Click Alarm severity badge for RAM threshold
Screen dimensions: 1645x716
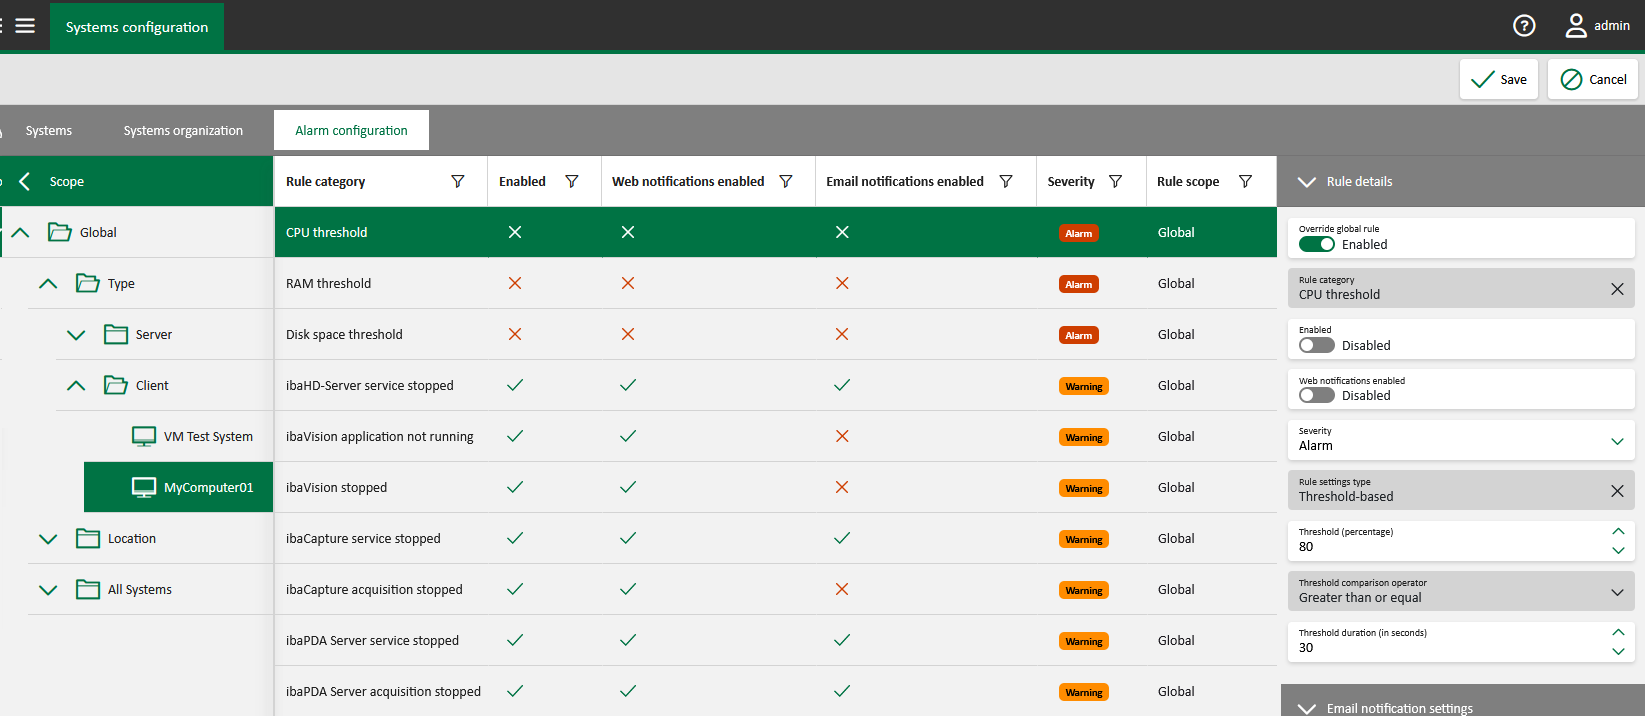[1079, 284]
